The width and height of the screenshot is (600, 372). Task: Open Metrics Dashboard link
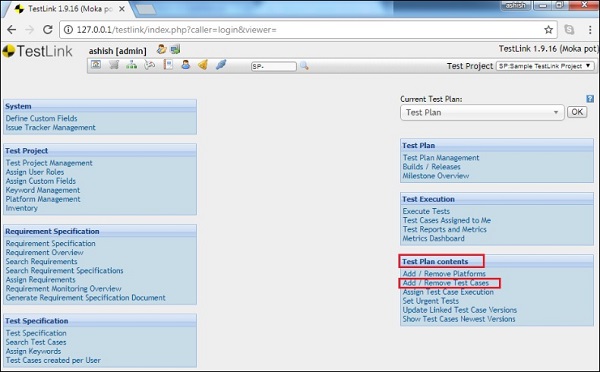[x=434, y=238]
